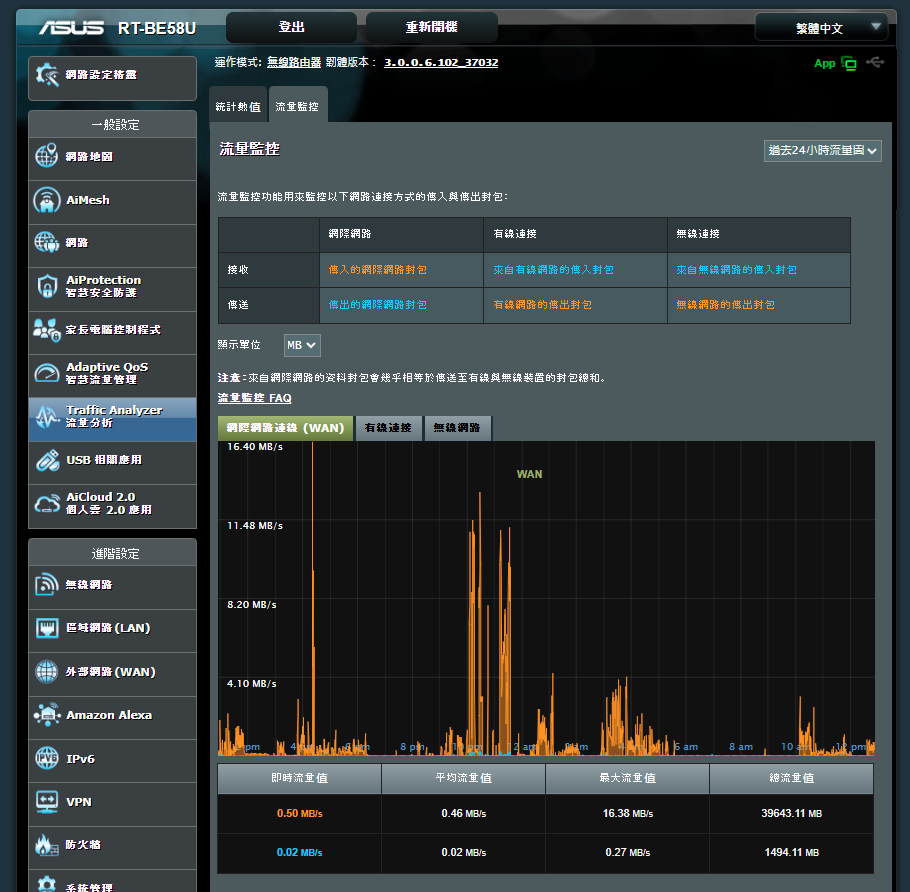Click the 進階設定 section header
910x892 pixels.
[115, 554]
